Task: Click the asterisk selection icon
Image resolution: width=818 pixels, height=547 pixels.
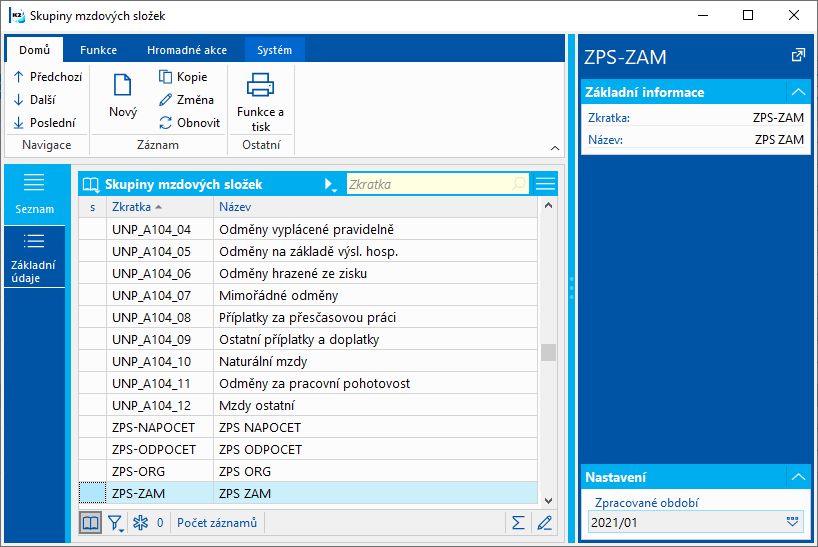Action: (140, 522)
